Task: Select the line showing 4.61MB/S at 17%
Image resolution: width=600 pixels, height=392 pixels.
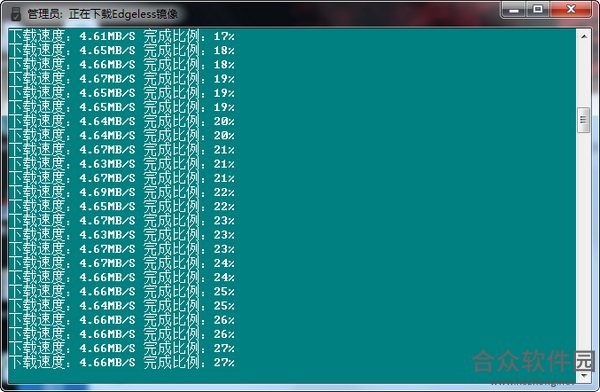Action: pyautogui.click(x=122, y=36)
